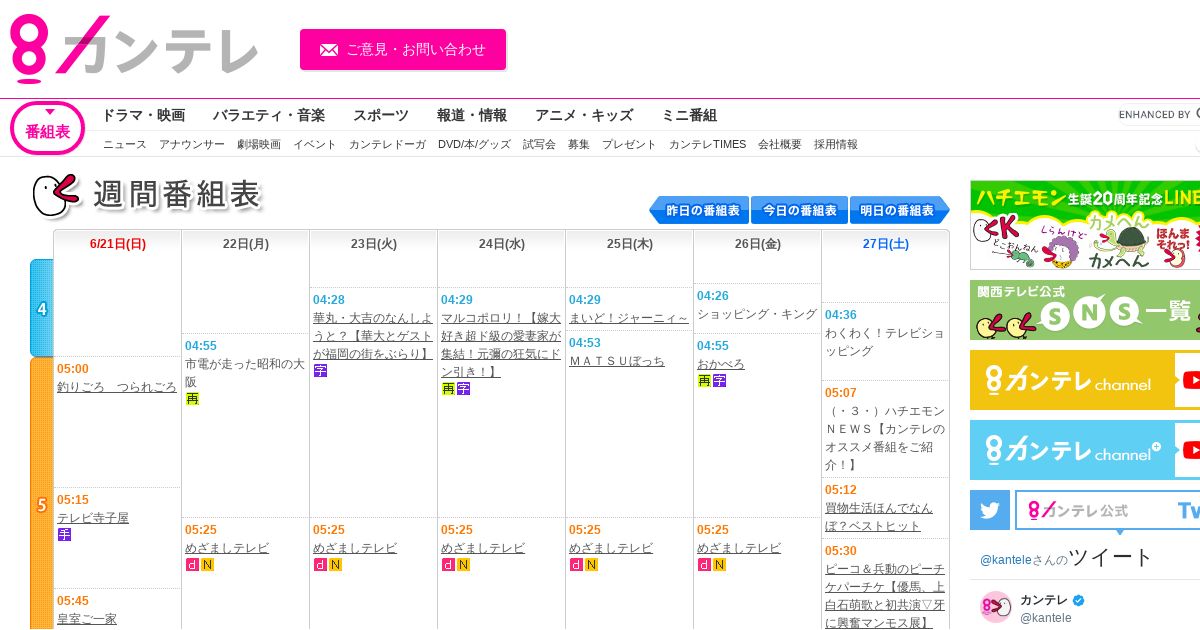Viewport: 1200px width, 630px height.
Task: Go to プレゼント link
Action: [629, 144]
